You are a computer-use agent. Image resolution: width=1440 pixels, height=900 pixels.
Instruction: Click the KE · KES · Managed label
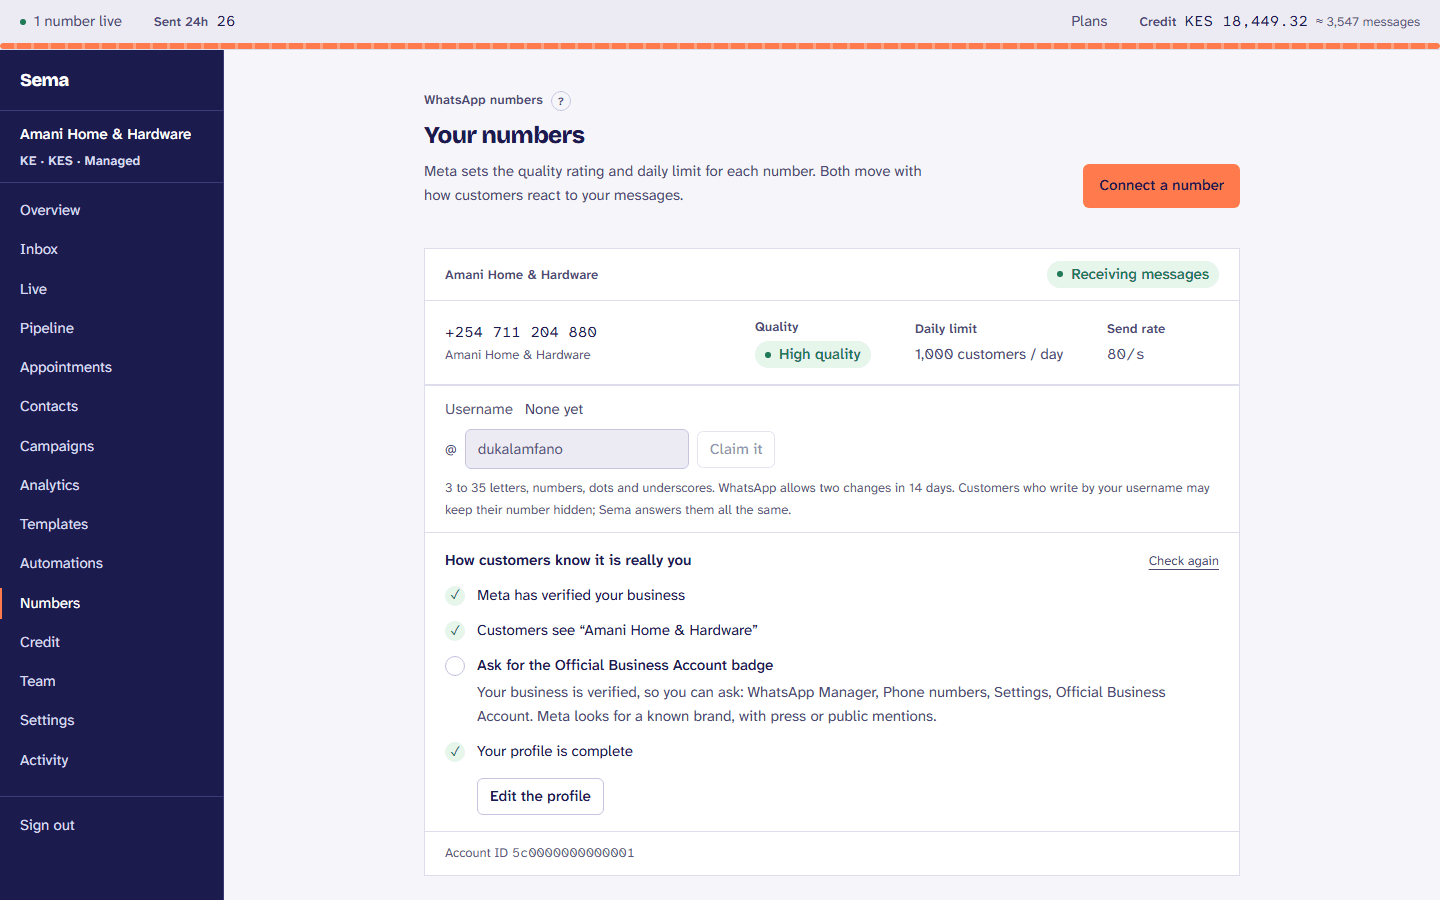click(x=80, y=161)
